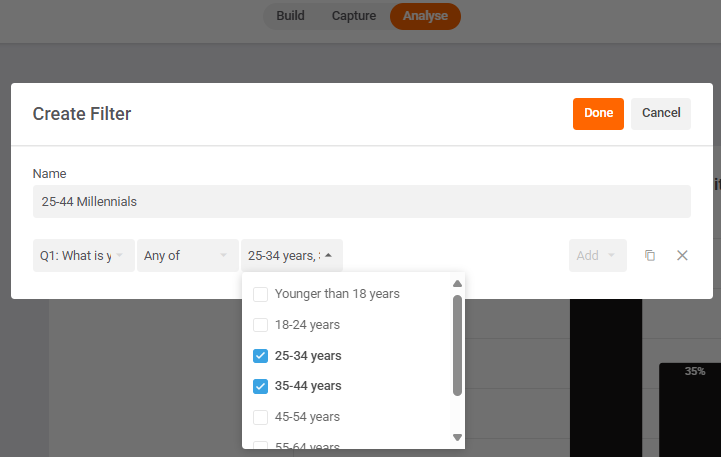Open the Any of condition dropdown
The width and height of the screenshot is (721, 457).
(188, 256)
